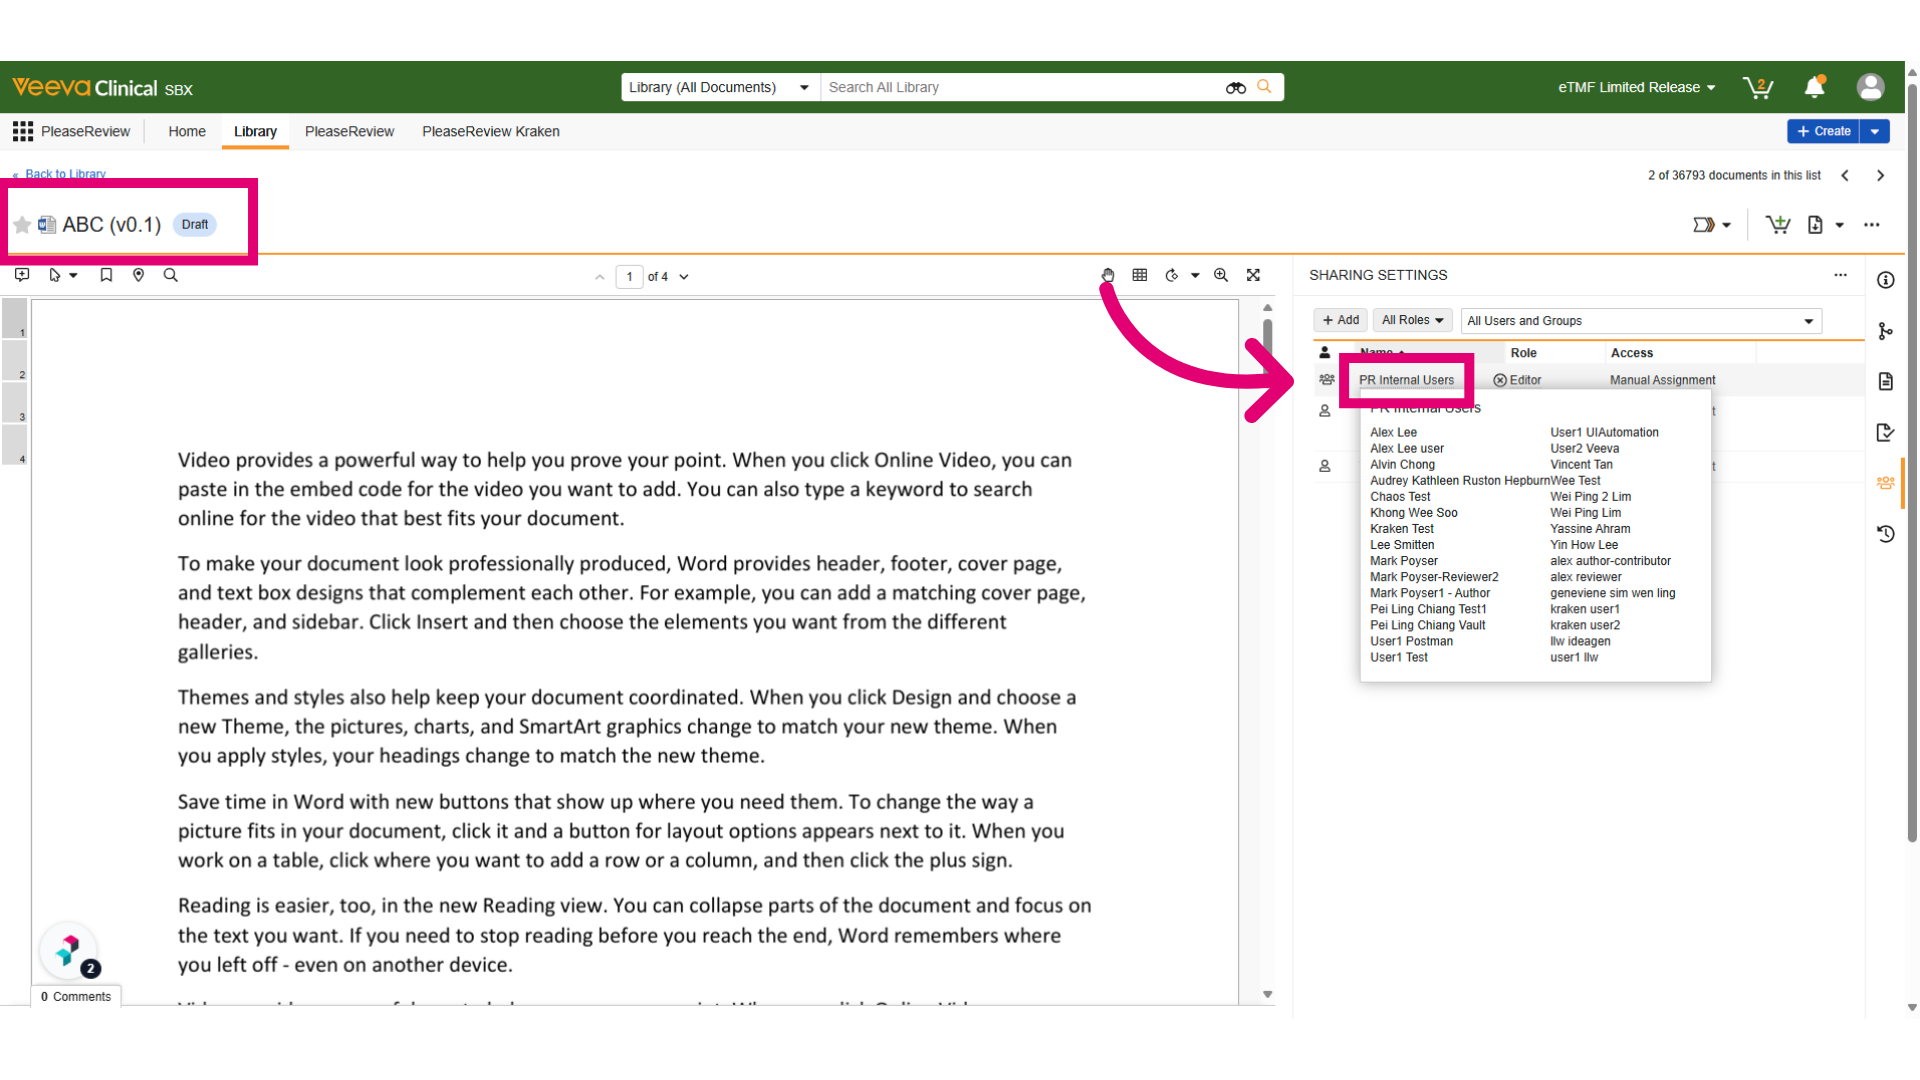Open the relationships branch panel icon
The width and height of the screenshot is (1920, 1080).
coord(1886,331)
